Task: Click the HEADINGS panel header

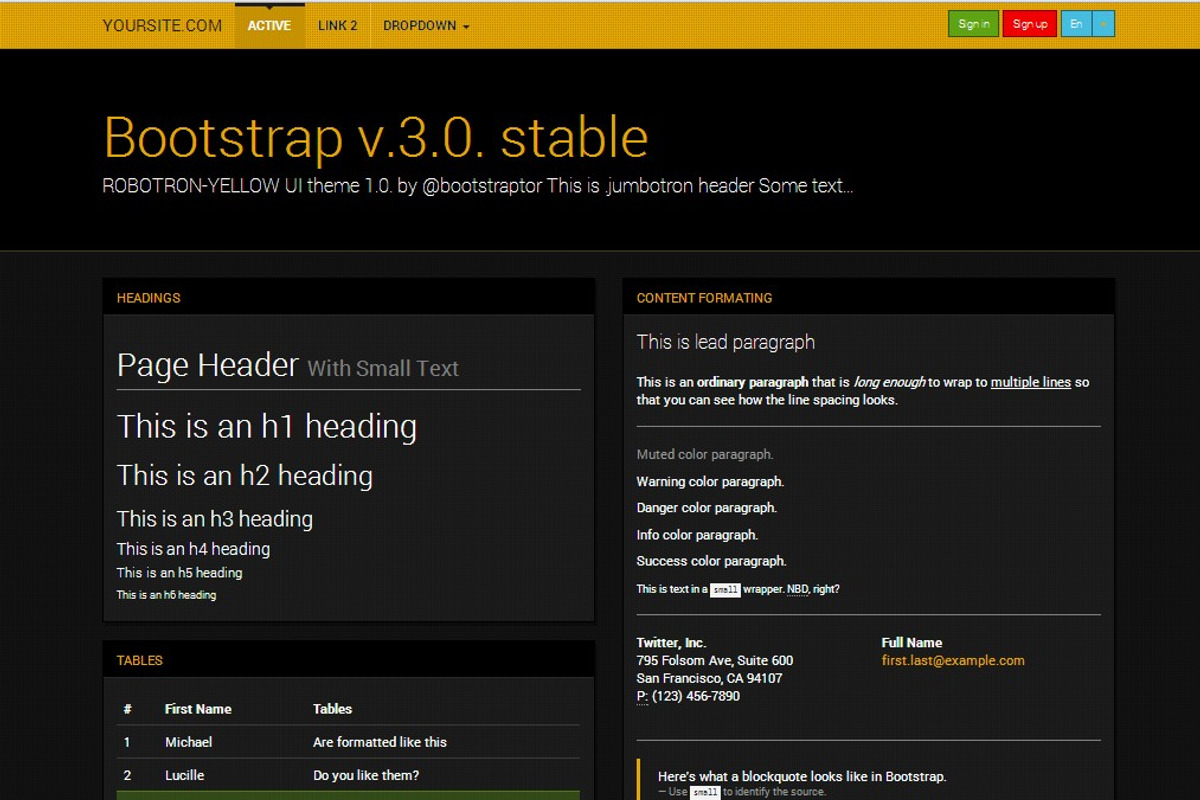Action: click(148, 297)
